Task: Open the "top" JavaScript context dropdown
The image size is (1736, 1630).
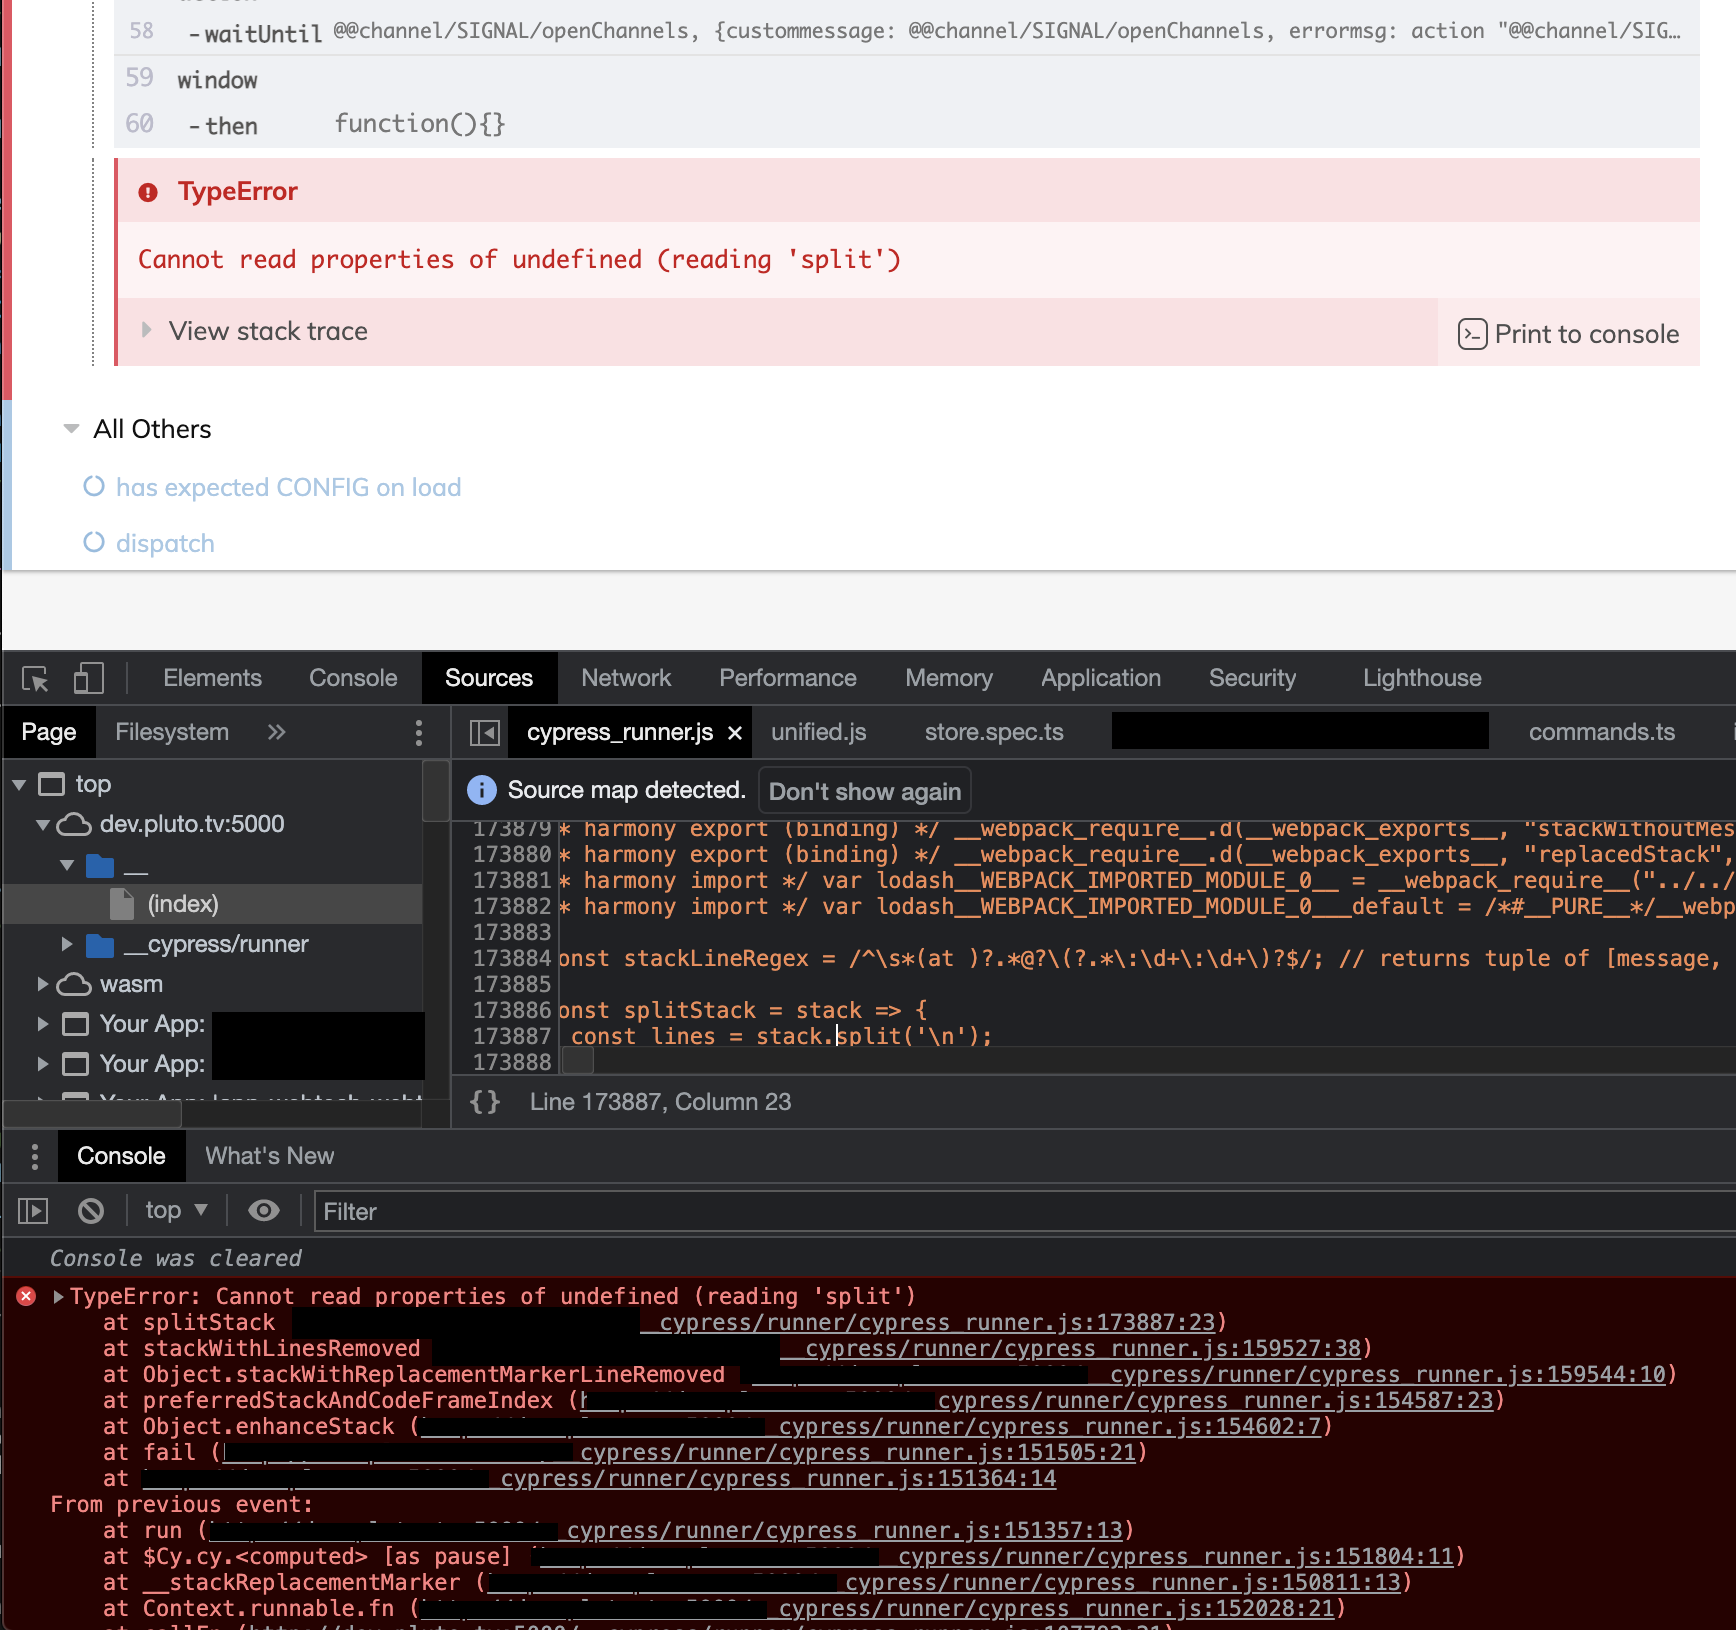Action: click(x=174, y=1210)
